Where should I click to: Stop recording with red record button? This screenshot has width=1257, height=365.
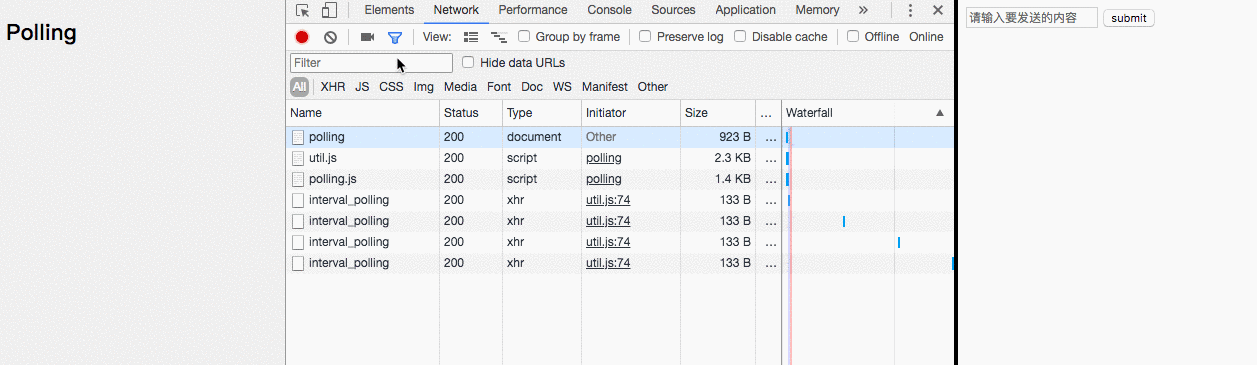pos(302,37)
